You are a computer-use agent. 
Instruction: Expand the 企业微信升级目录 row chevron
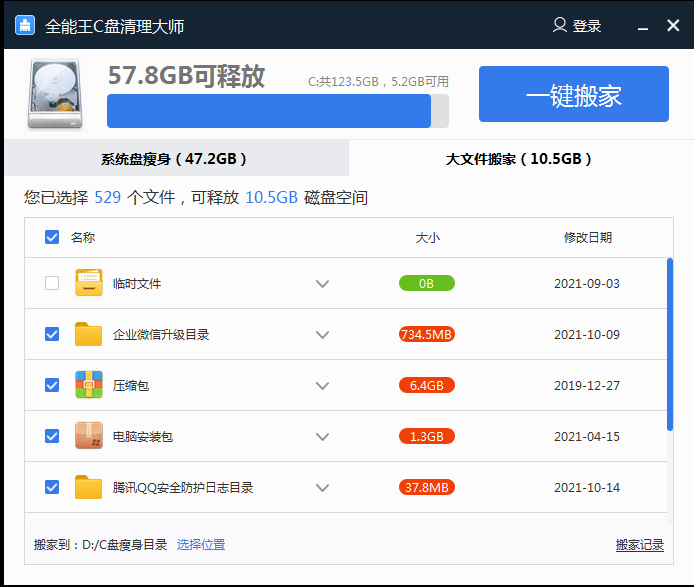pos(322,334)
